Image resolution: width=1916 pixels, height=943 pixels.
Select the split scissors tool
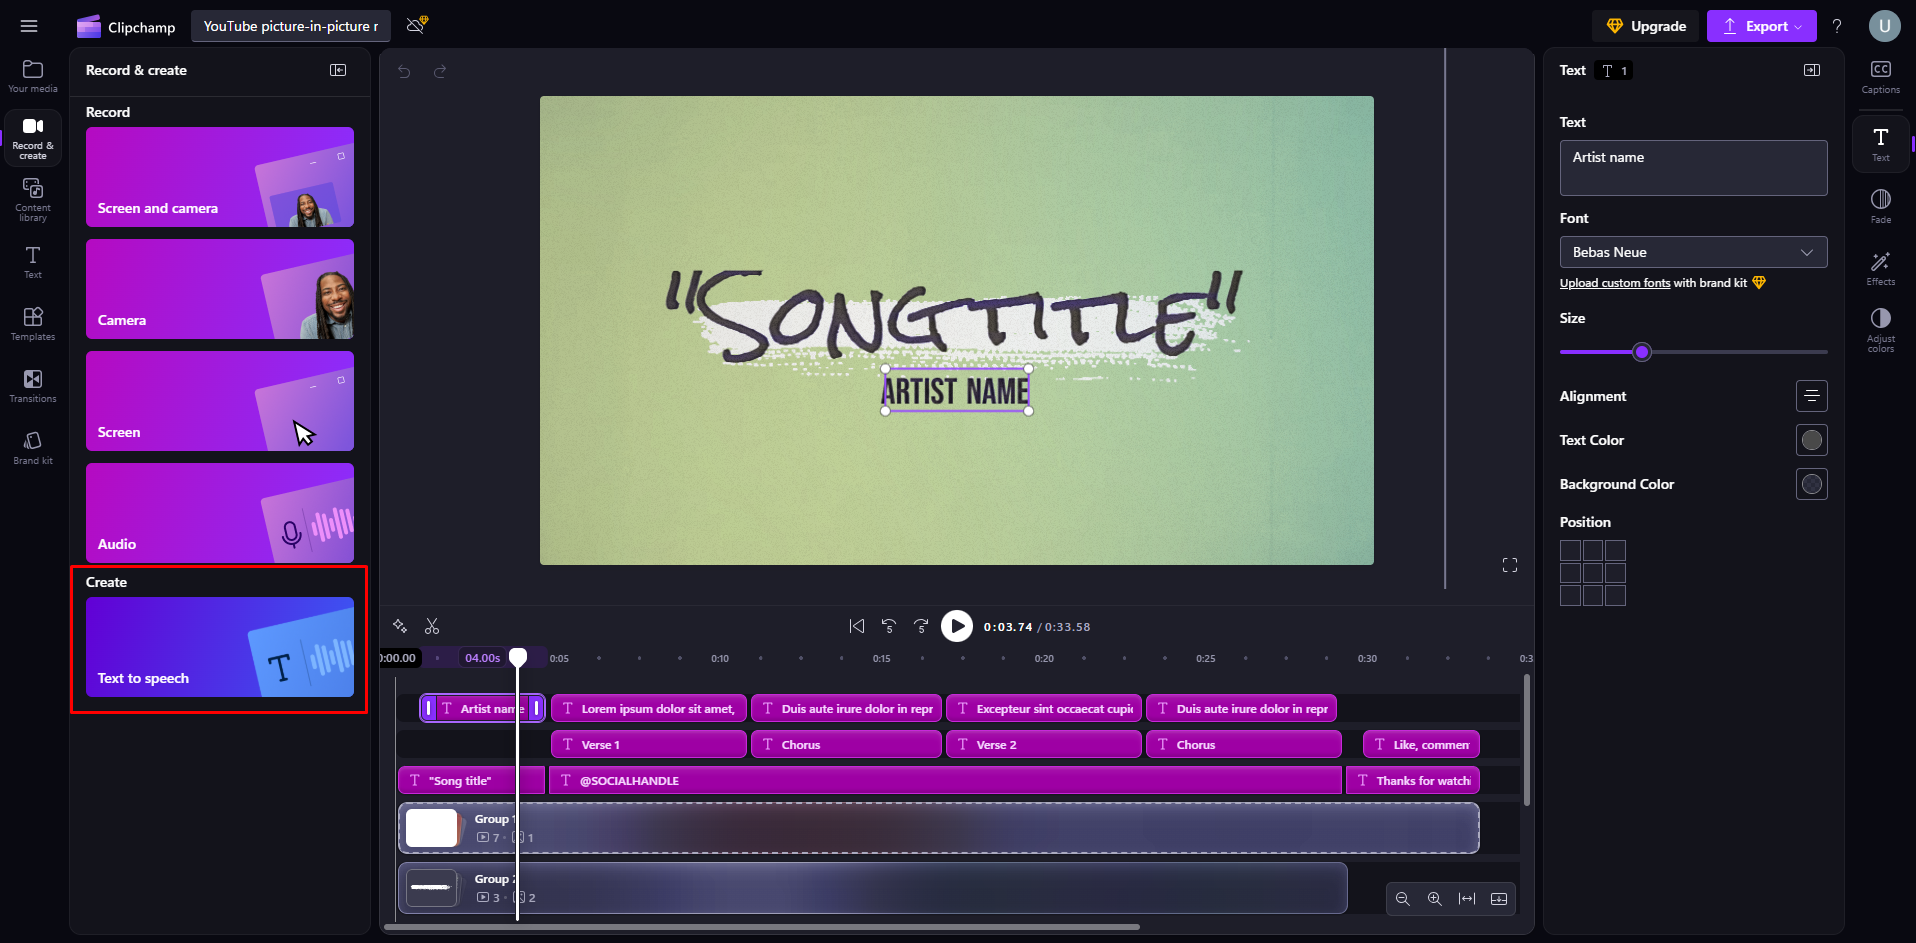432,626
